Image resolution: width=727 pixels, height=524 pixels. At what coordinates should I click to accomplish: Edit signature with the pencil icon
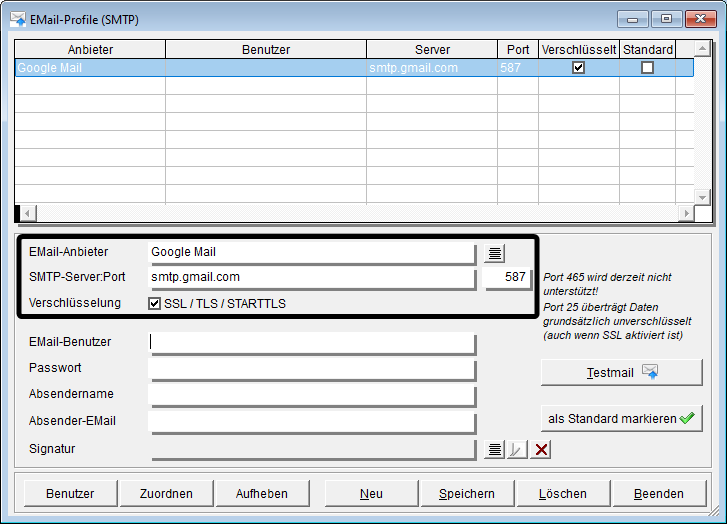point(517,449)
